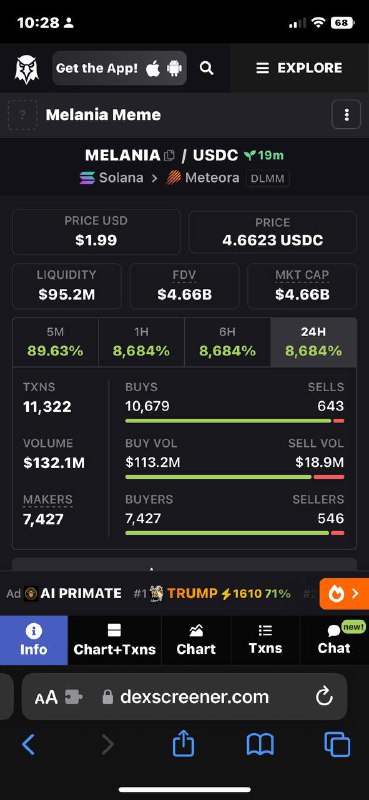Screen dimensions: 369x800
Task: Select the 1H timeframe
Action: (141, 342)
